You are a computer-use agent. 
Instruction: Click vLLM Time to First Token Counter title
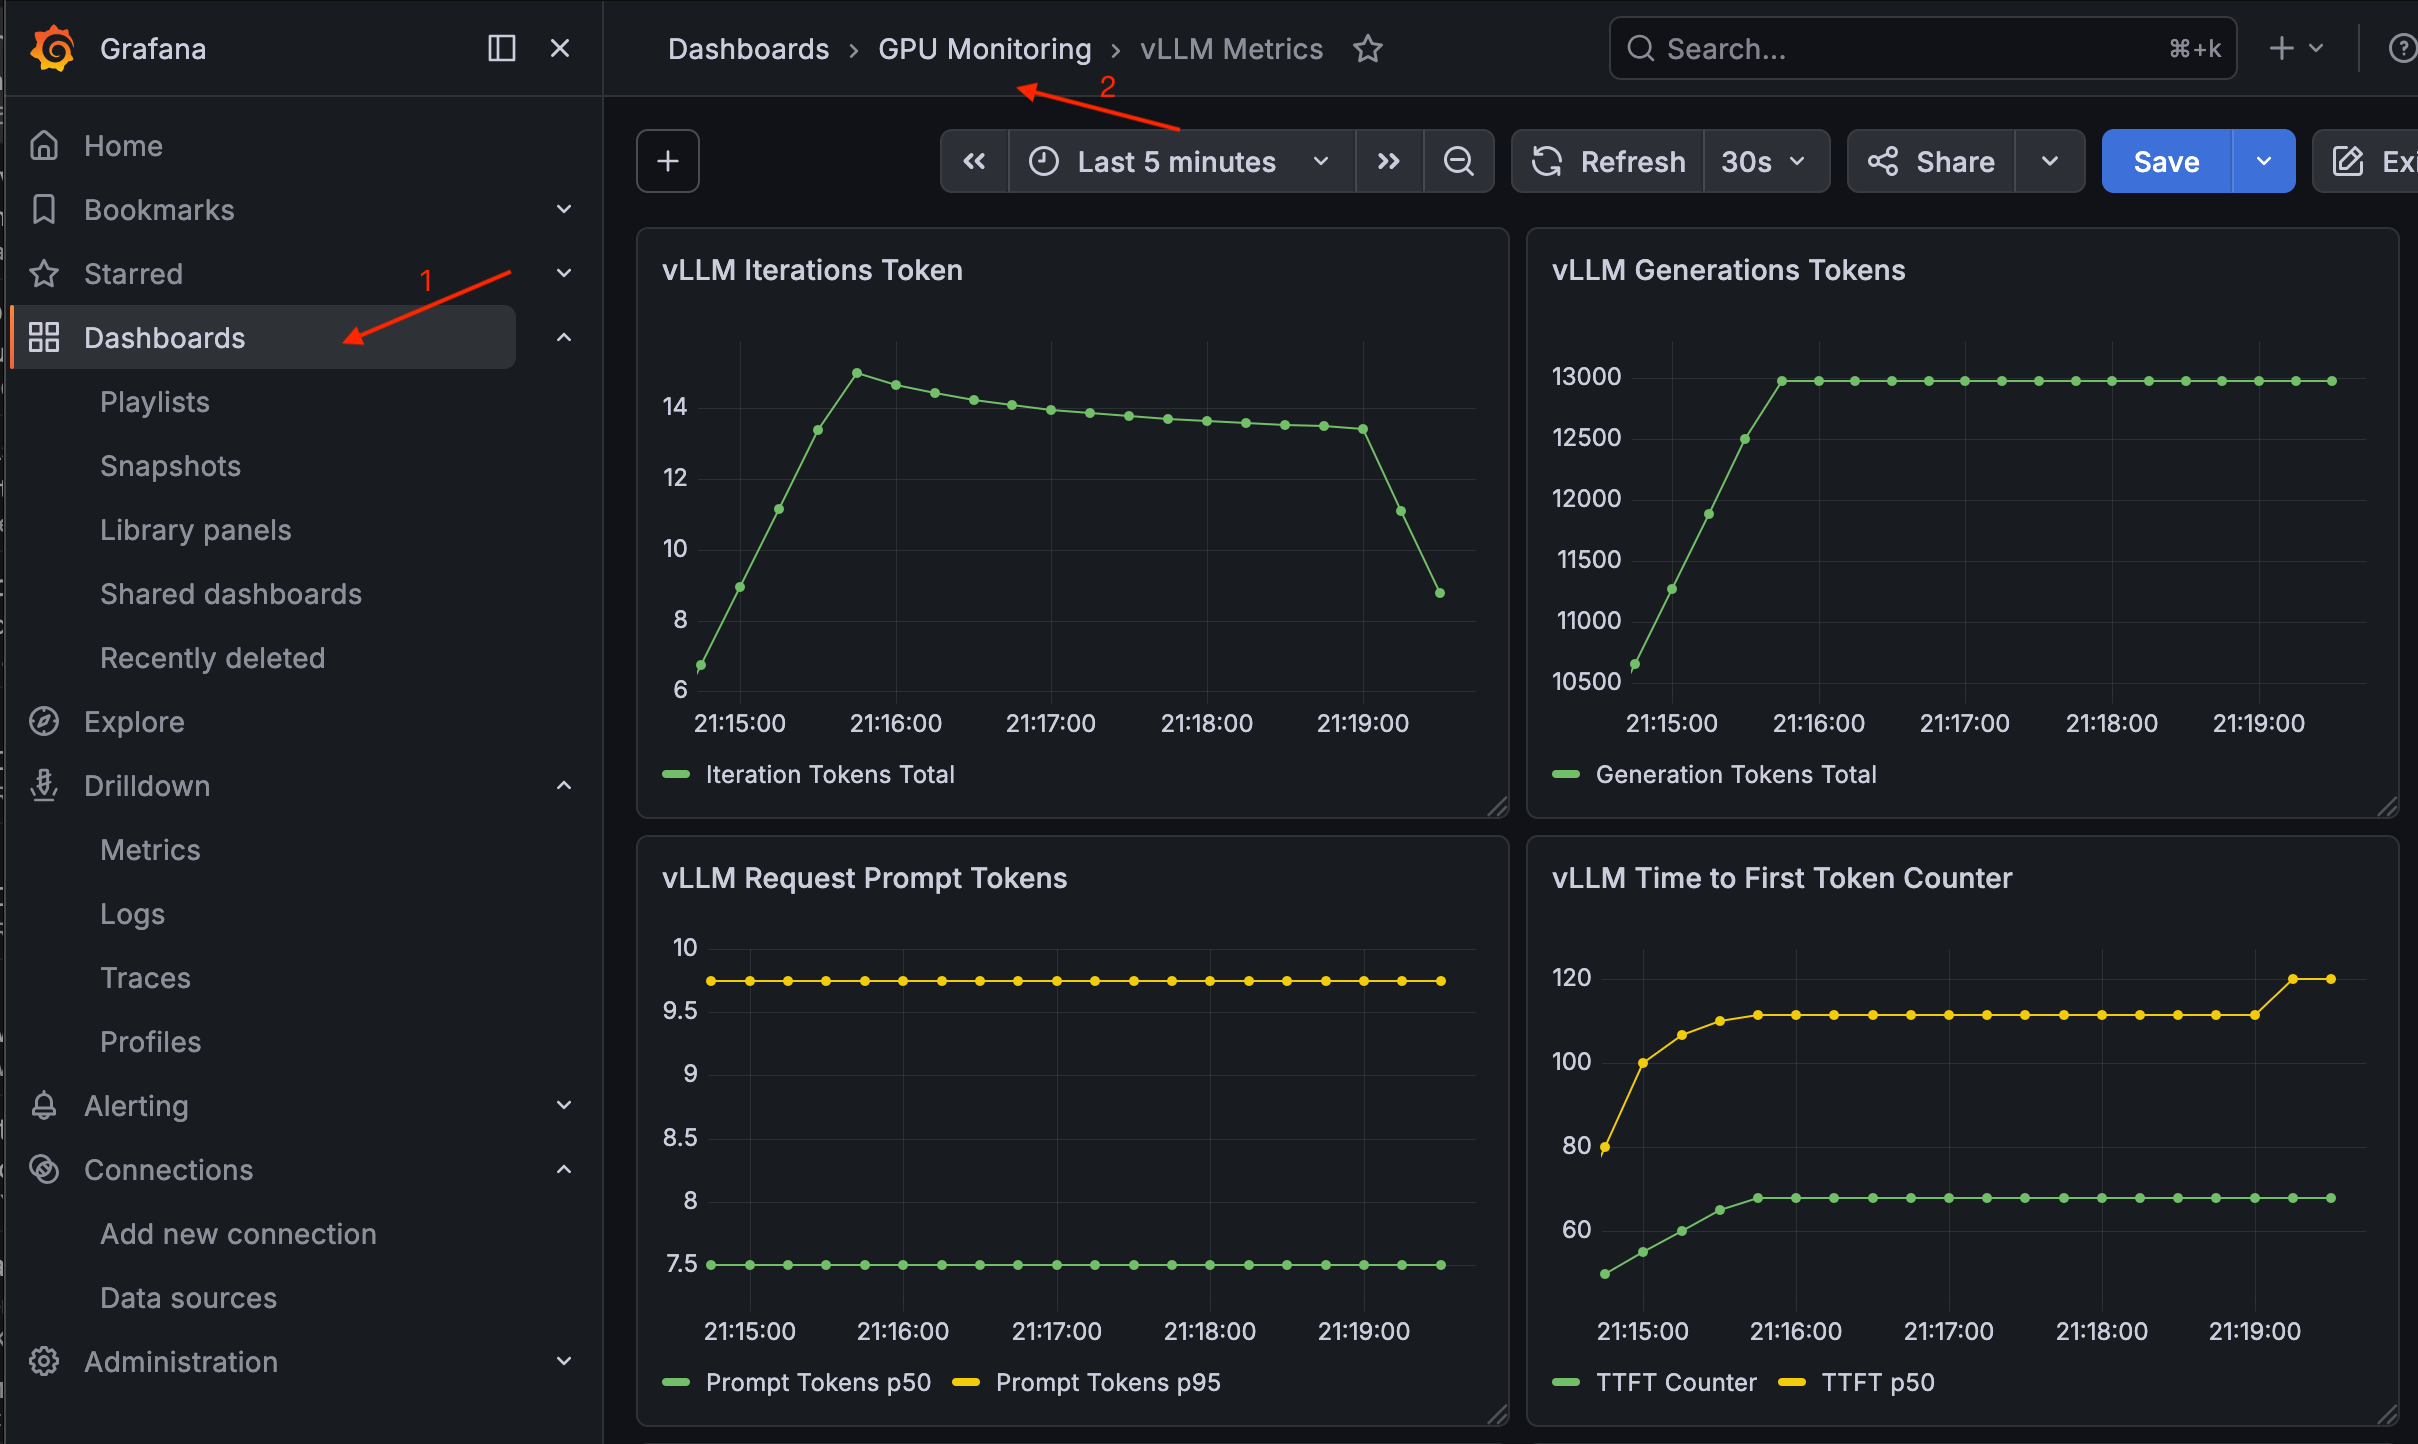coord(1782,878)
